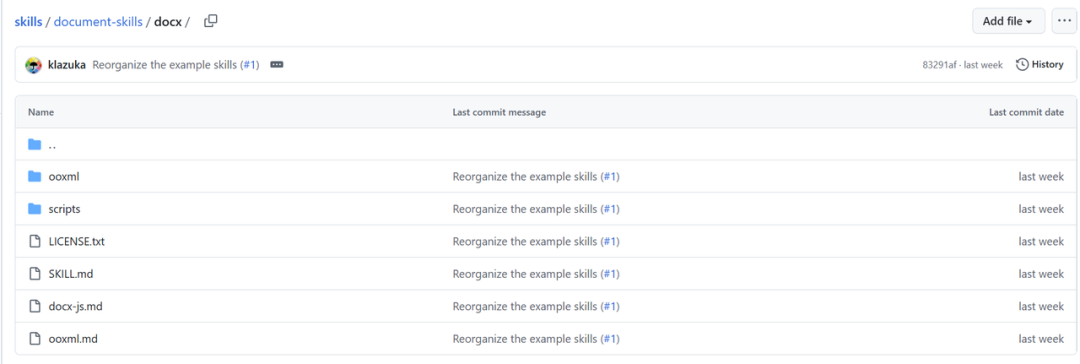Viewport: 1080px width, 364px height.
Task: Open pull request #1 in header commit
Action: tap(249, 65)
